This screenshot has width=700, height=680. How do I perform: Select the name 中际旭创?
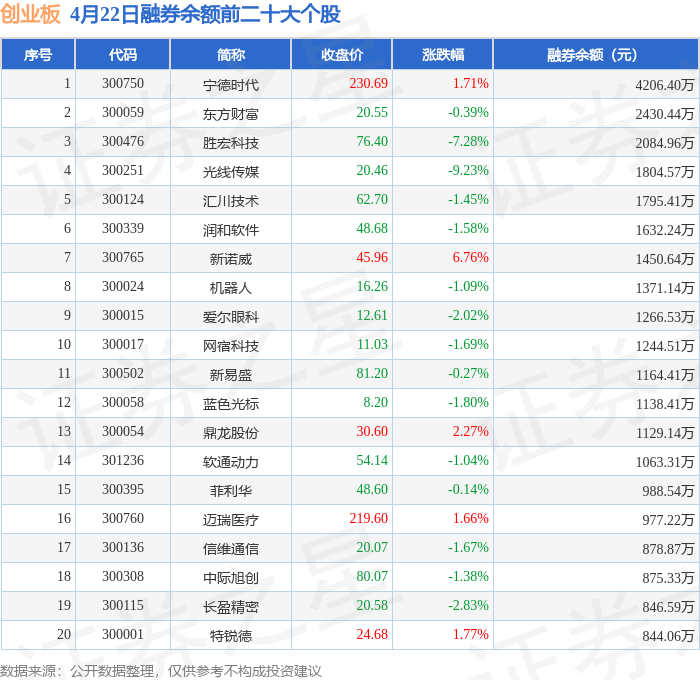[231, 578]
